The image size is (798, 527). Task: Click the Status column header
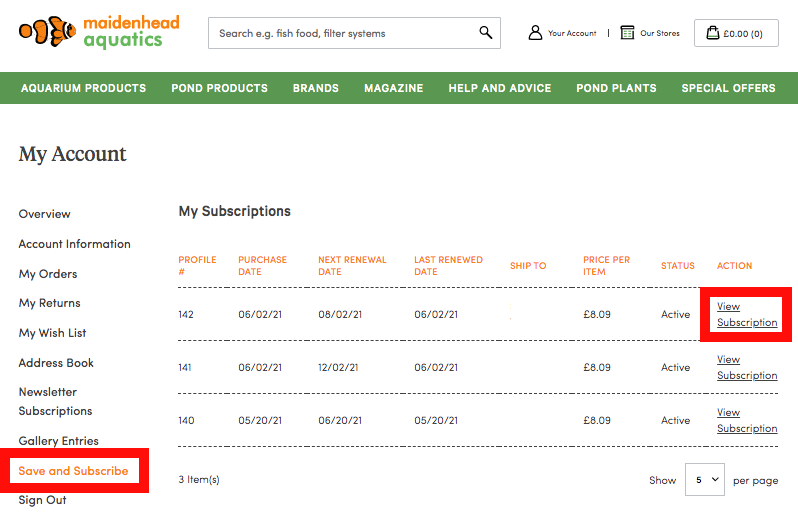[677, 266]
